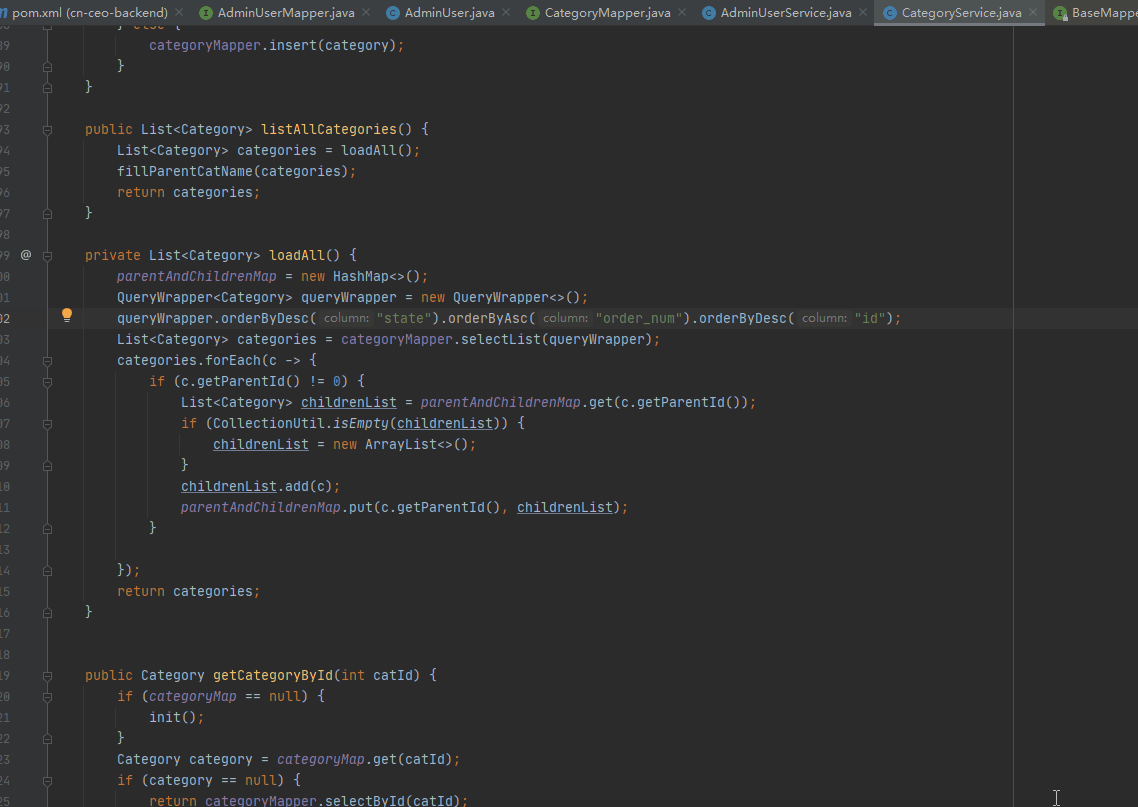This screenshot has height=807, width=1138.
Task: Switch to the pom.xml (cn-ceo-backend) tab
Action: tap(90, 12)
